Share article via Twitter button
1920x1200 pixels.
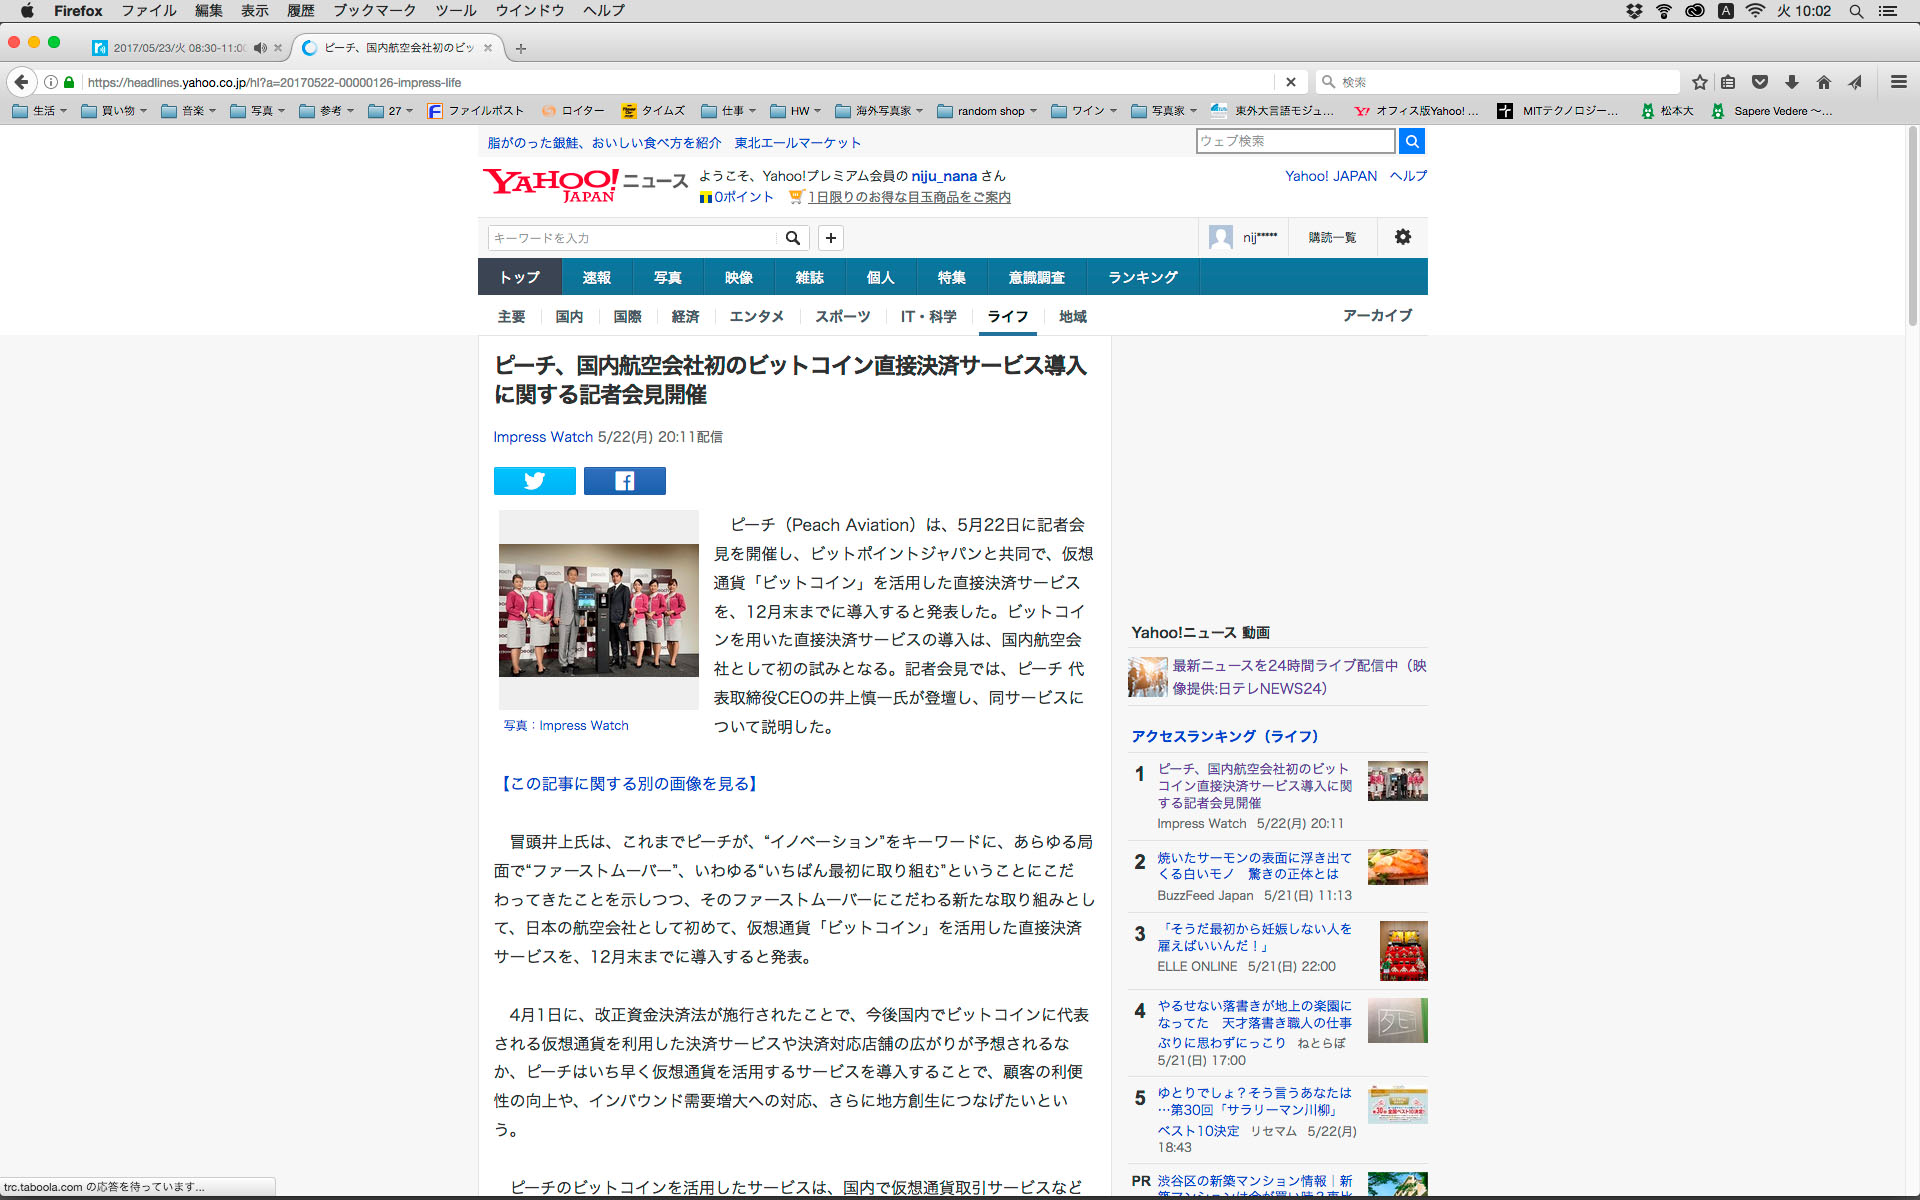point(534,481)
